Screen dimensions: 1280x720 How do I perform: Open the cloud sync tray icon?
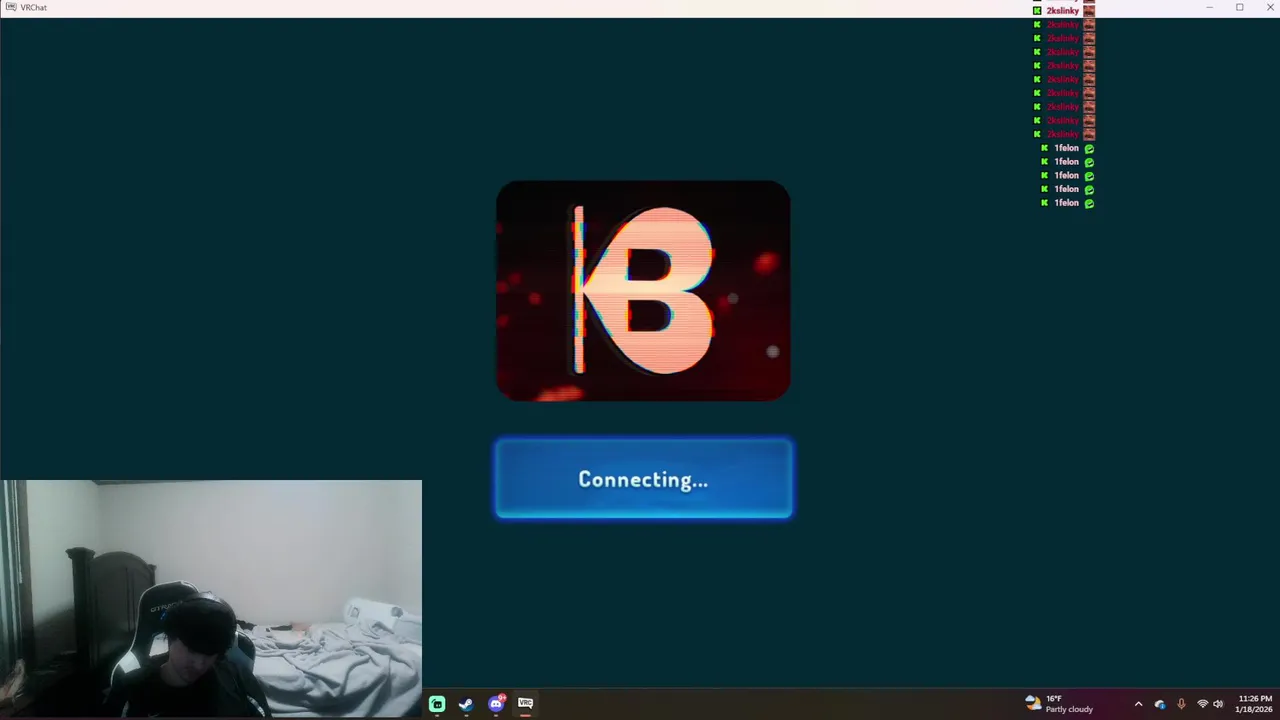[x=1160, y=704]
